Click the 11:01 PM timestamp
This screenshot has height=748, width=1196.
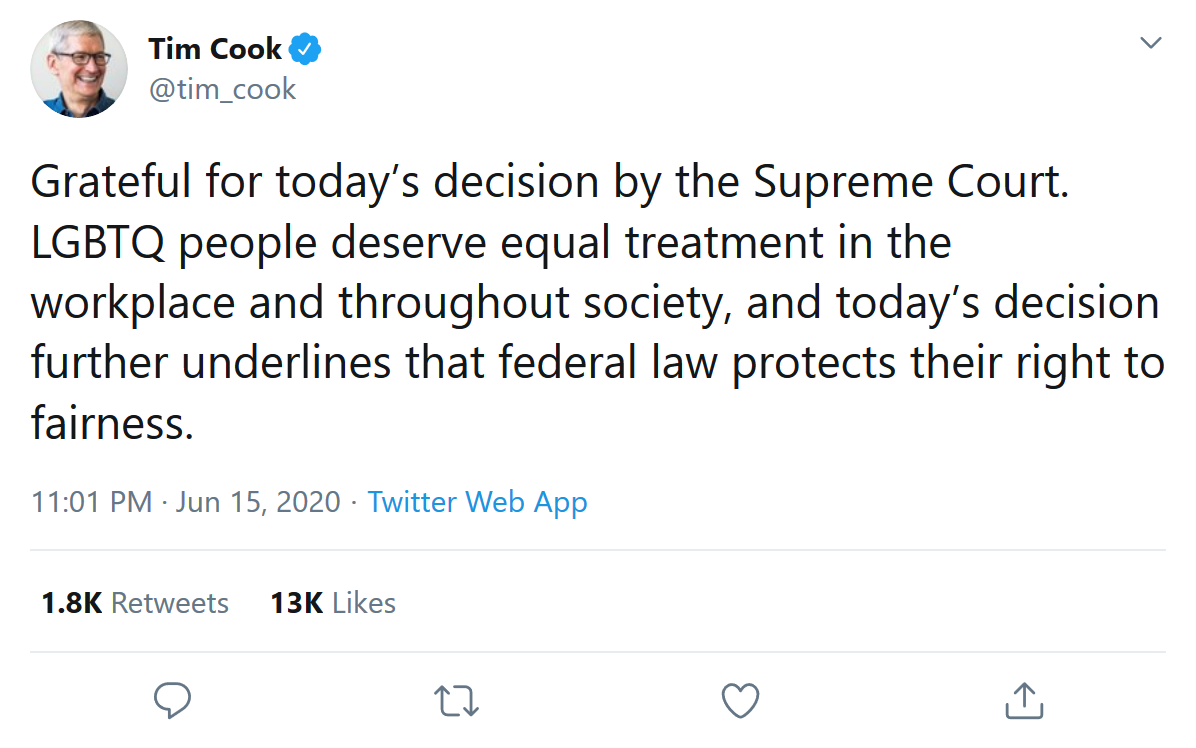[x=92, y=501]
